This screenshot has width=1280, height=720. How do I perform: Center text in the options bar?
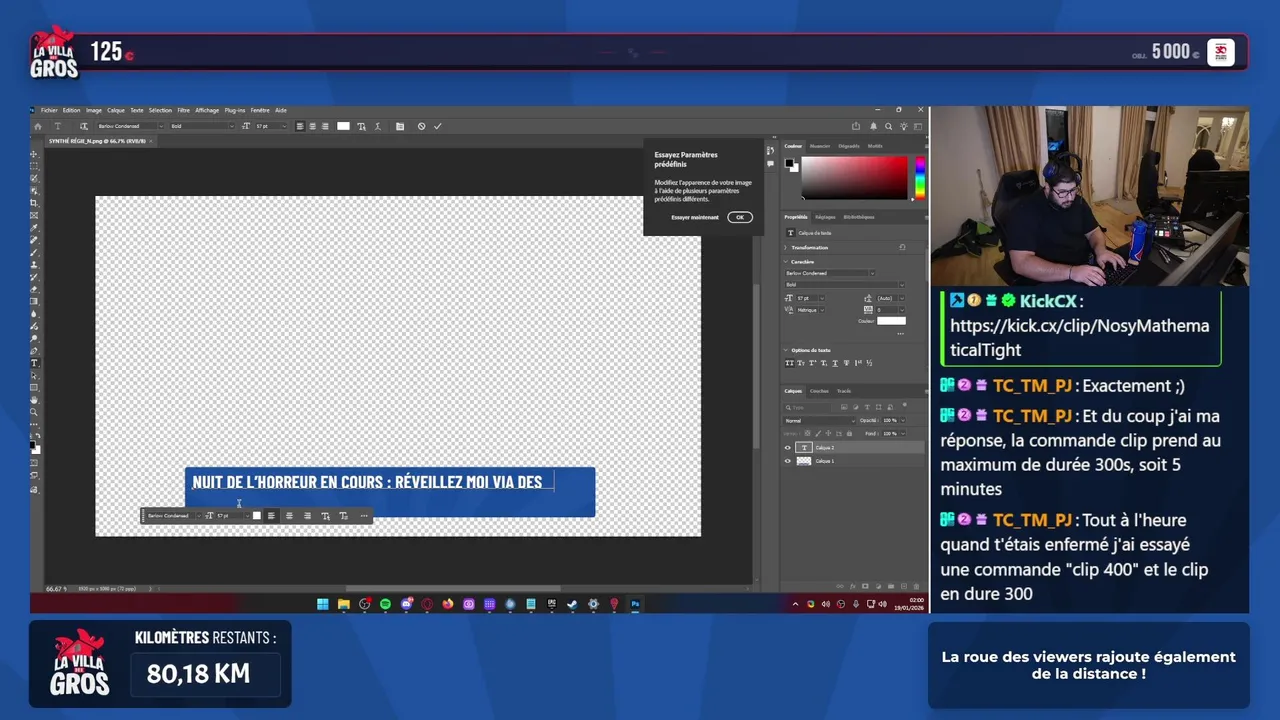click(312, 126)
